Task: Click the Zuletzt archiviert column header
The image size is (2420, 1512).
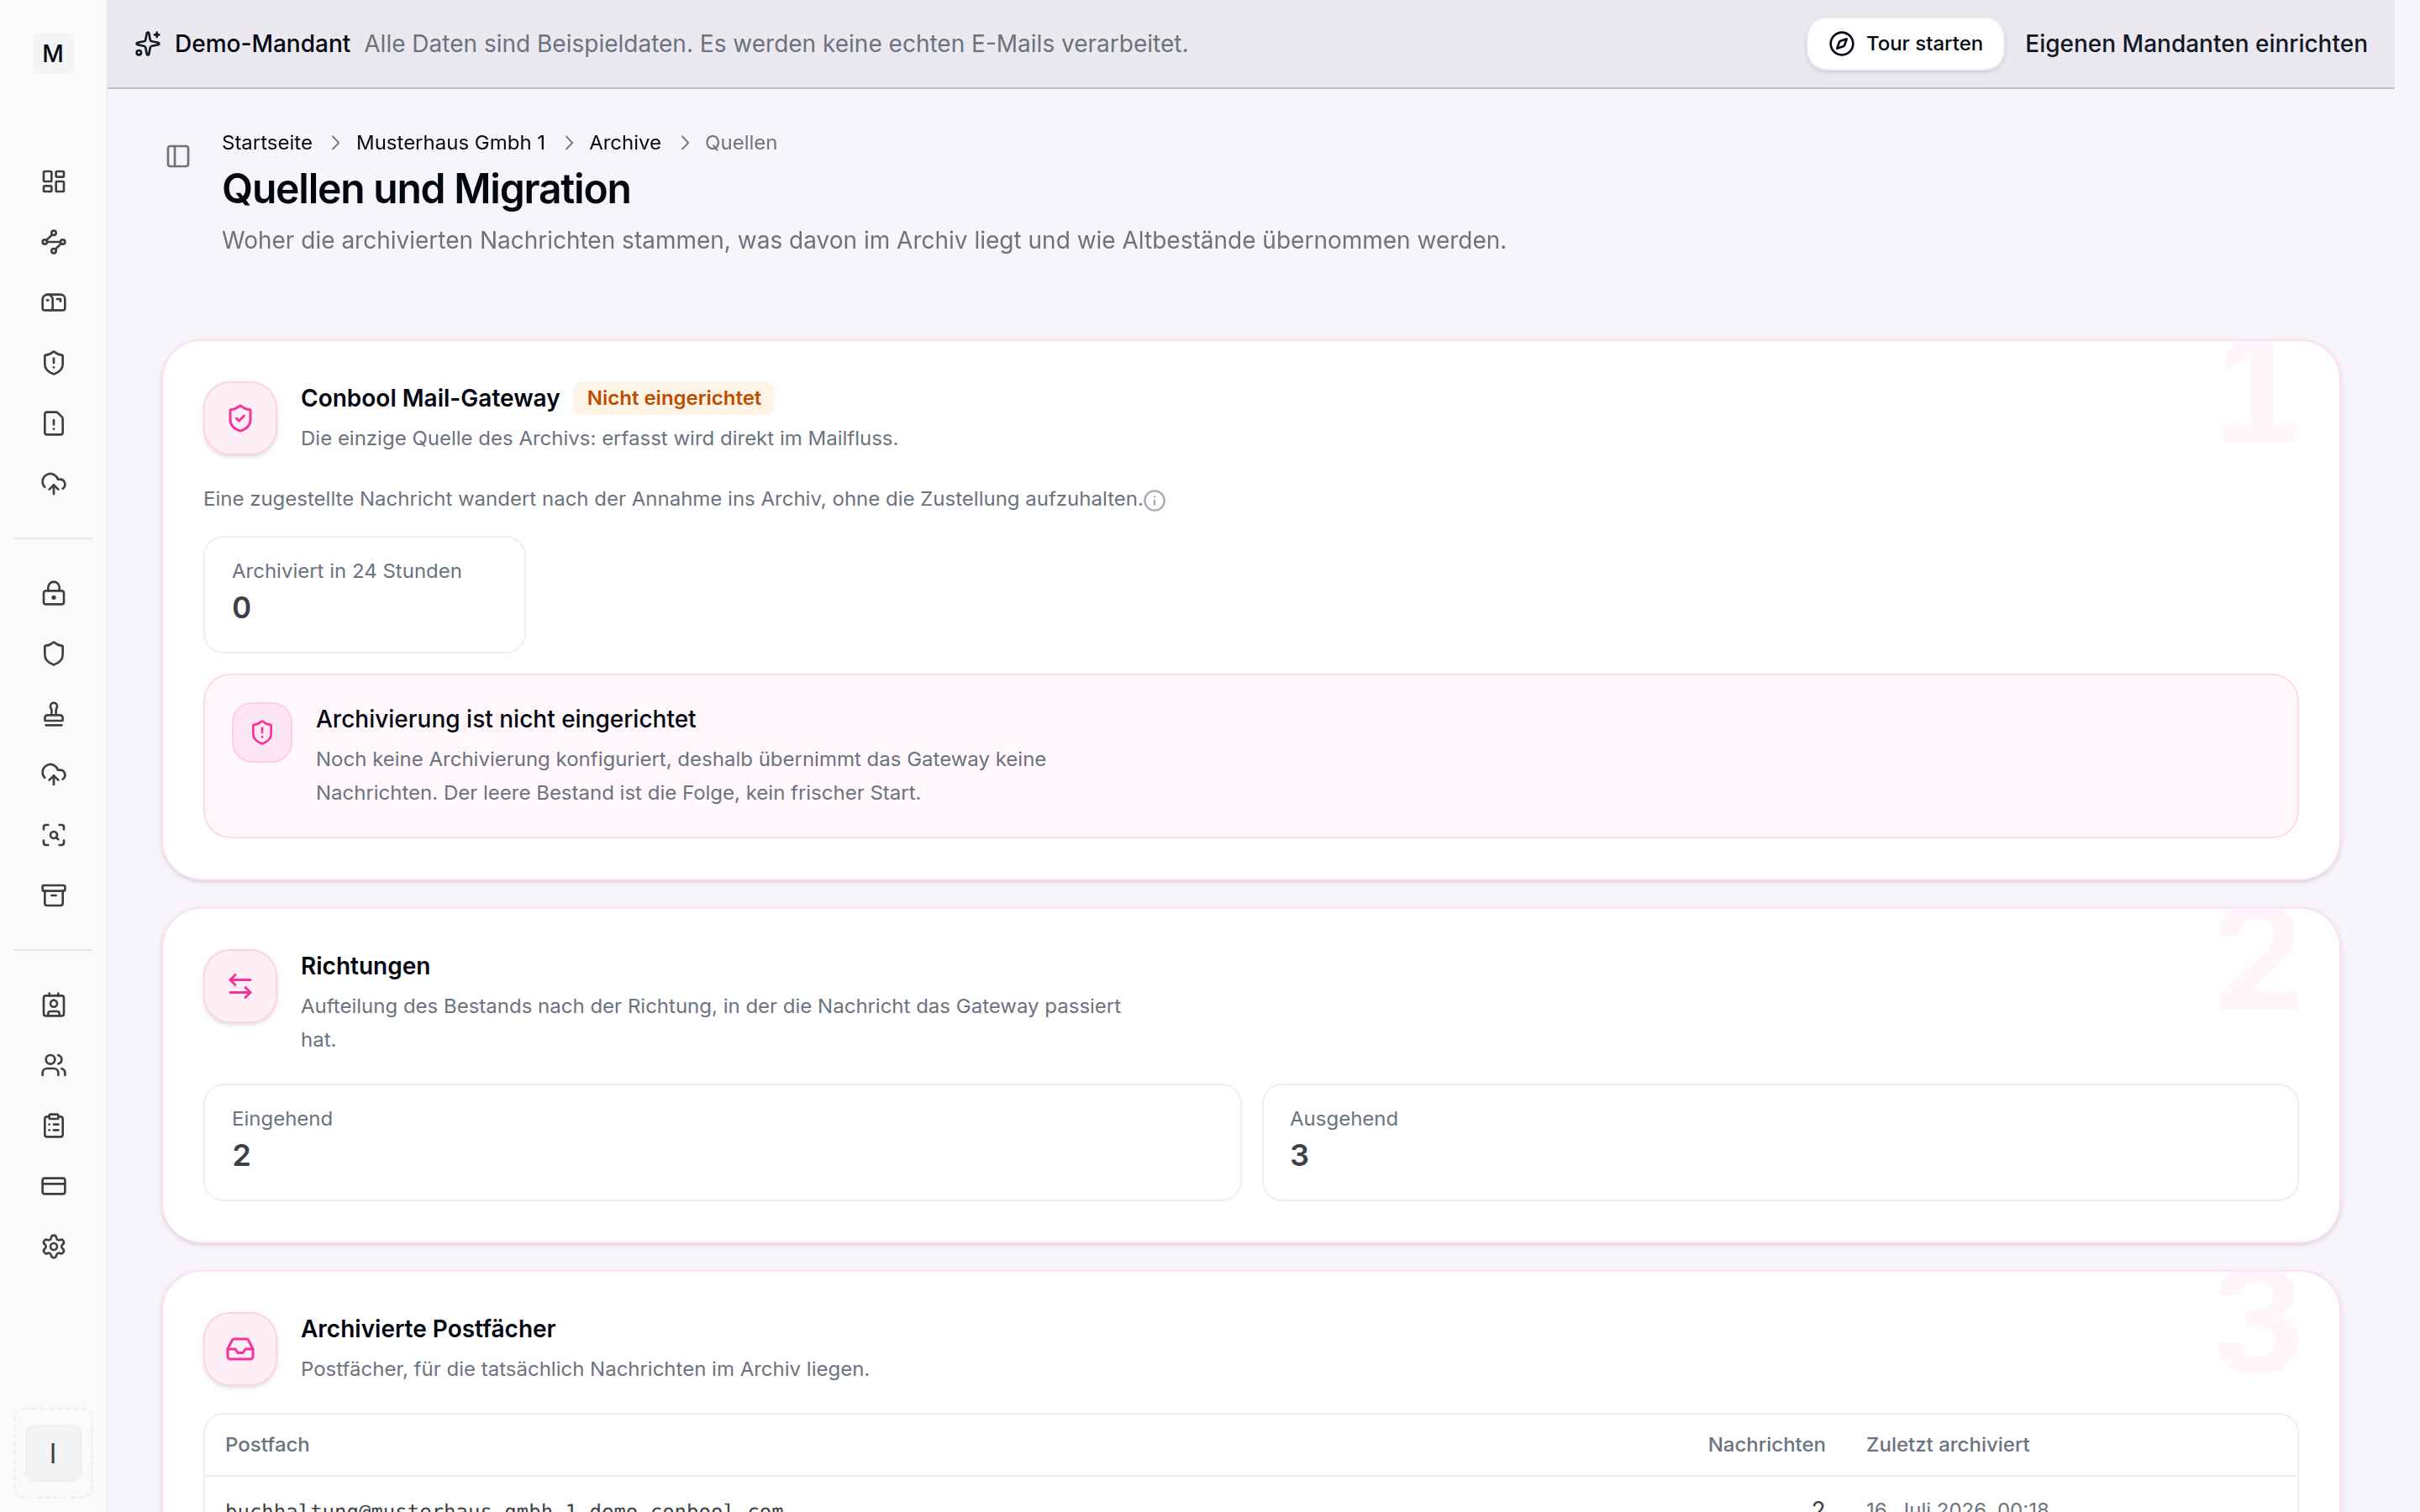Action: coord(1948,1445)
